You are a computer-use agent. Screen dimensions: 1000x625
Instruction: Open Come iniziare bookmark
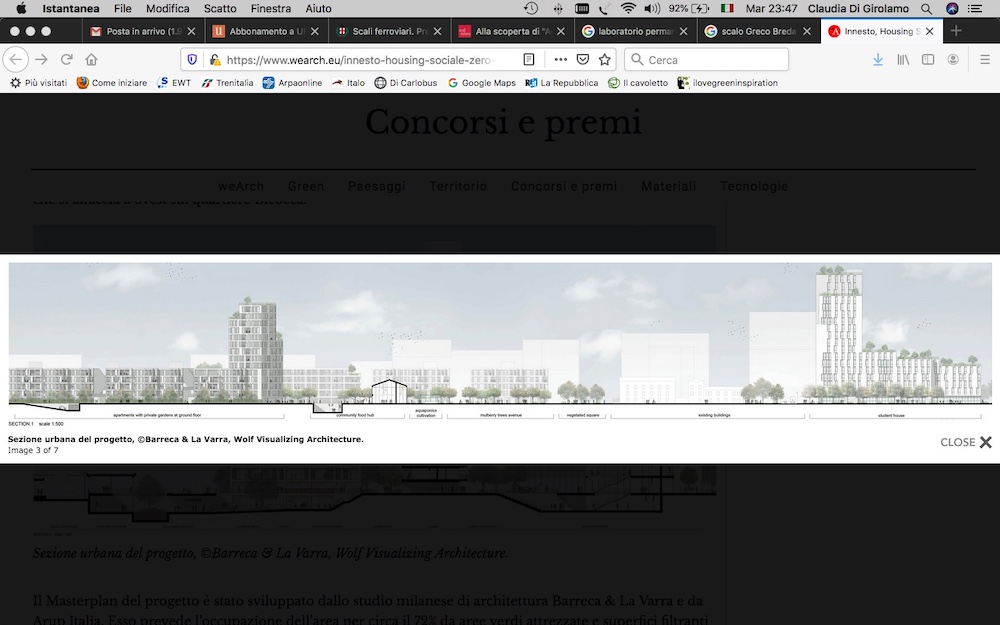tap(112, 83)
